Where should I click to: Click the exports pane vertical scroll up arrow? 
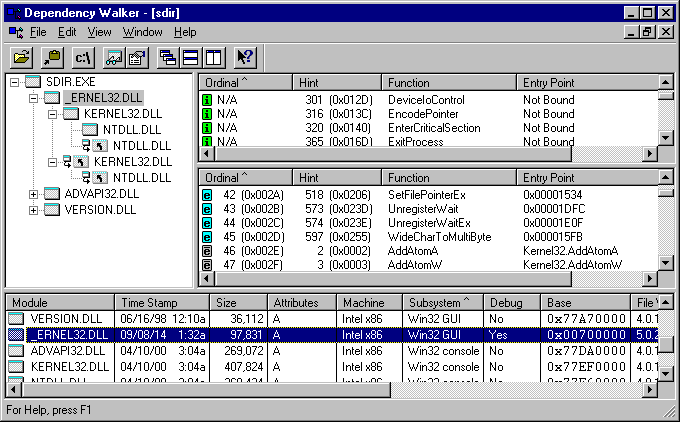coord(666,177)
